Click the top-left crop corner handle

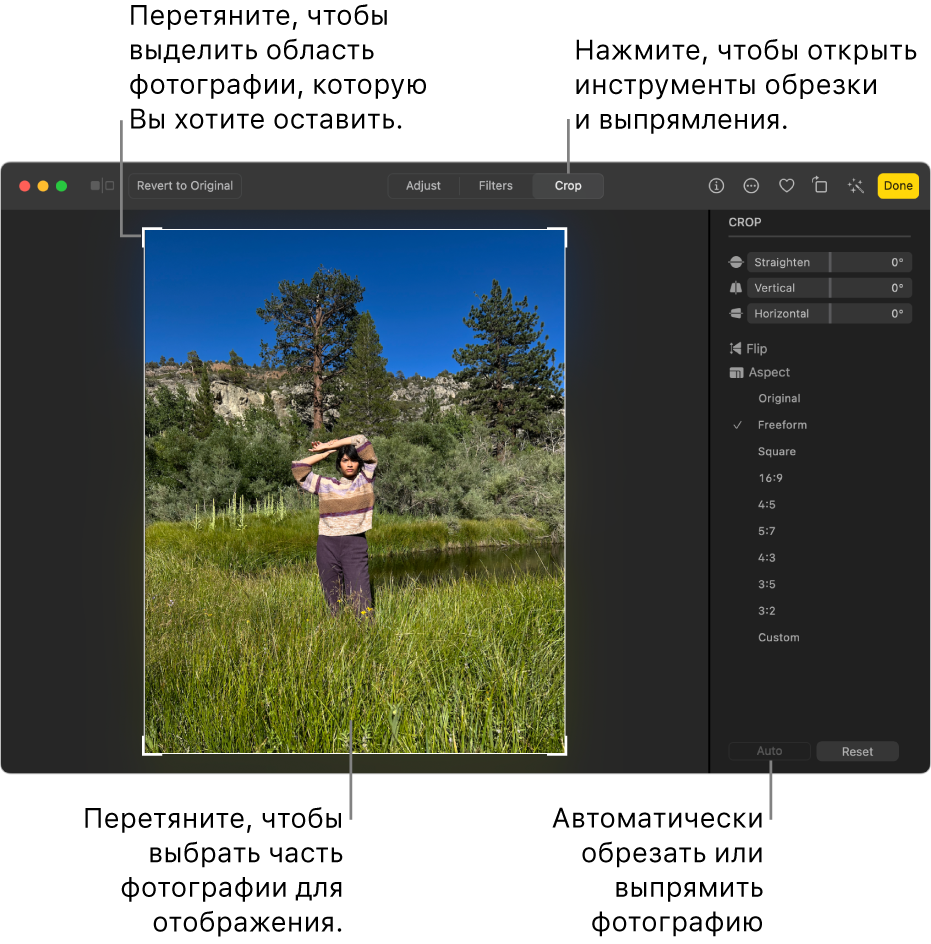click(x=145, y=230)
